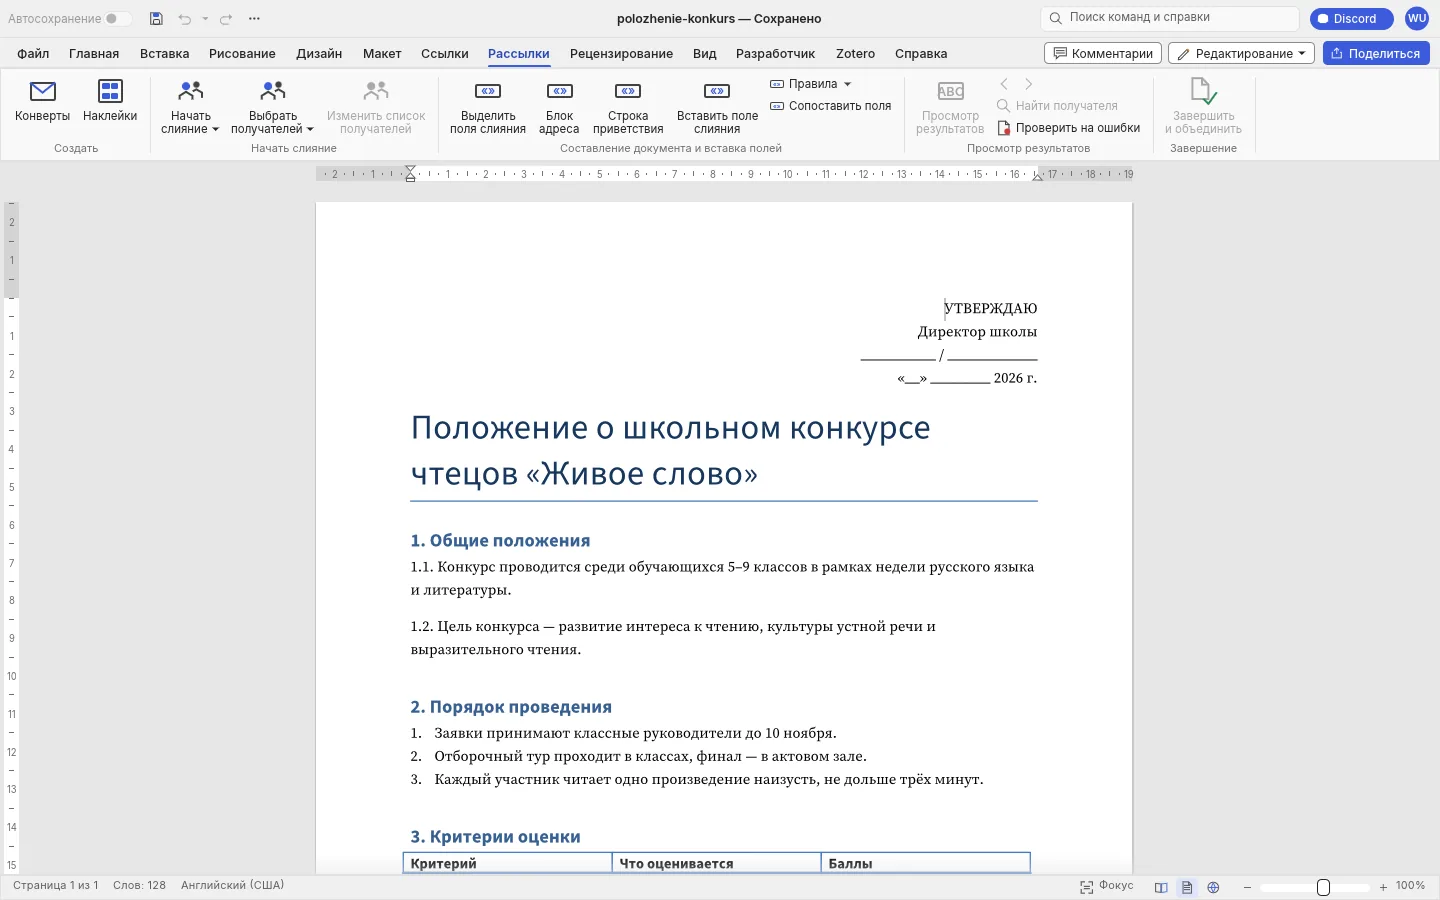Open the Rules (Правила) dropdown

(x=811, y=84)
